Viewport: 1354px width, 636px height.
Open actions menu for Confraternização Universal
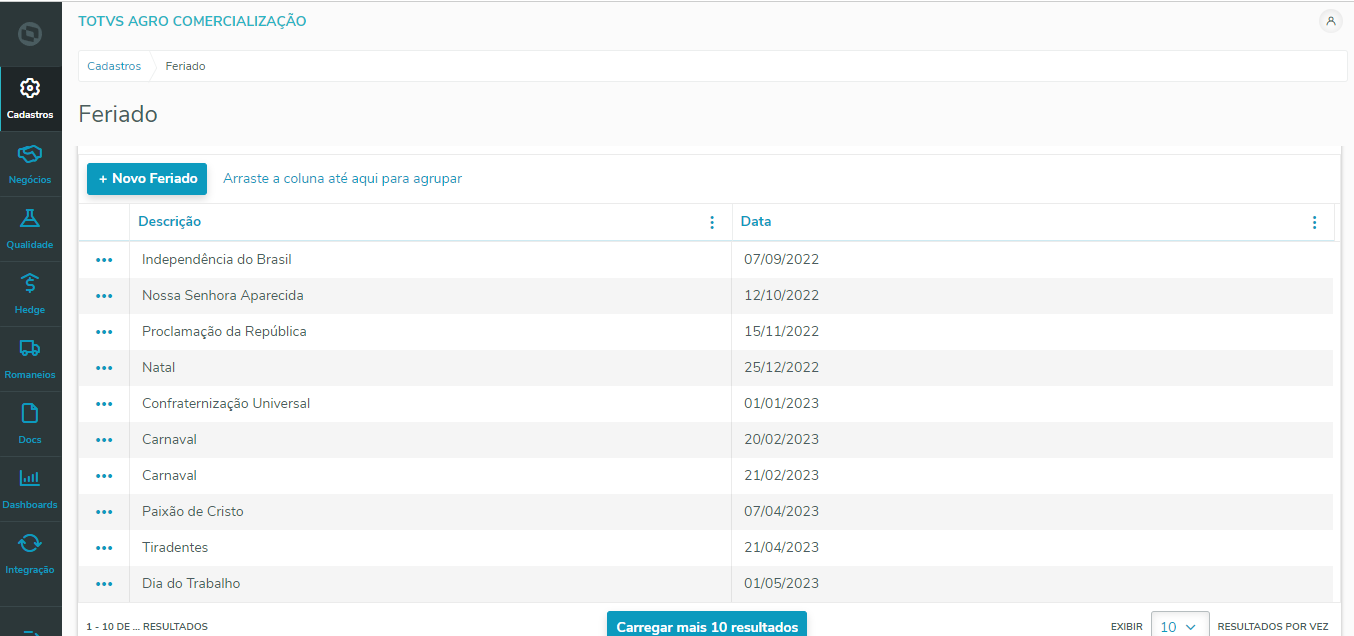[x=104, y=404]
